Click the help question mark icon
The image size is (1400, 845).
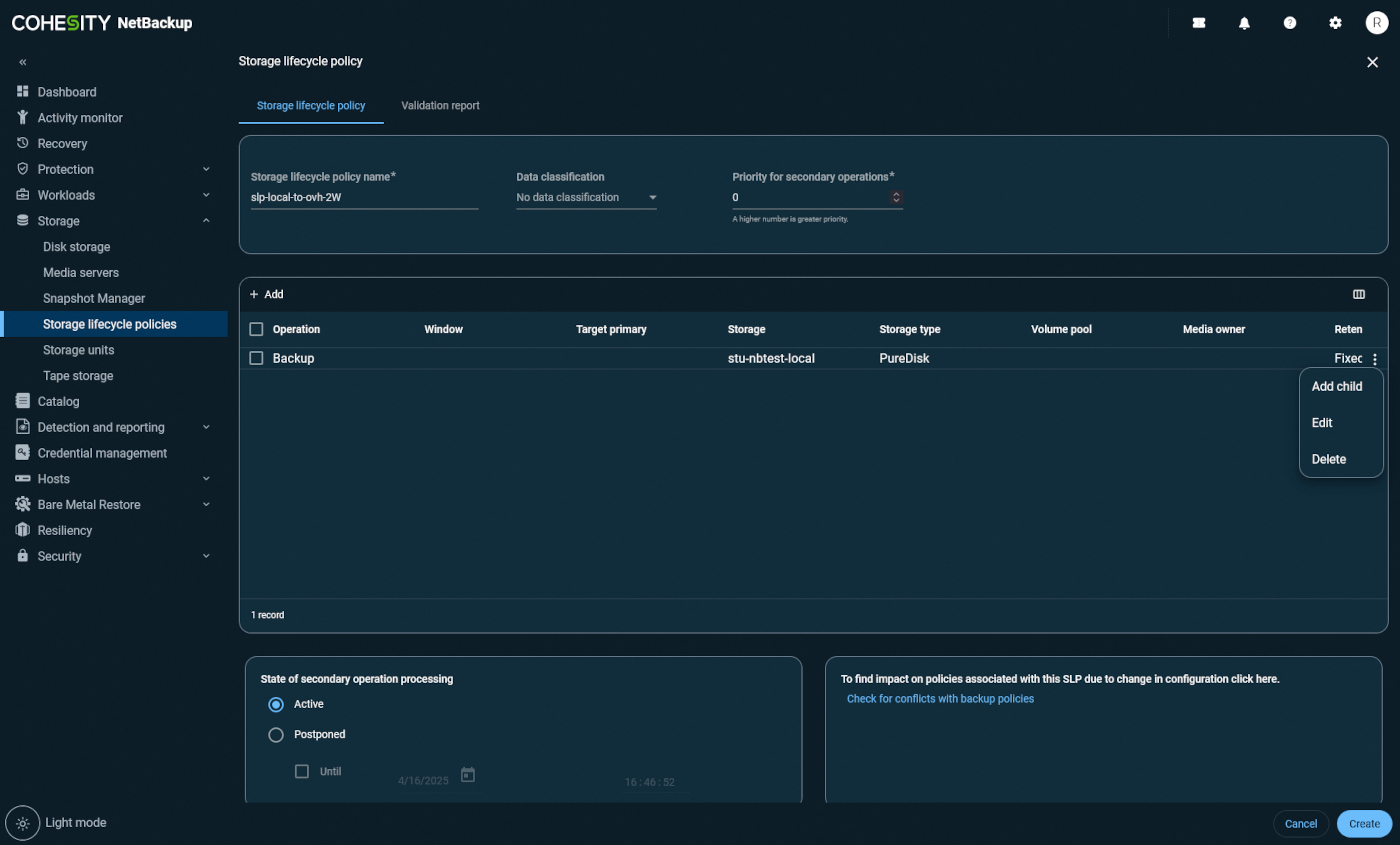(1290, 23)
